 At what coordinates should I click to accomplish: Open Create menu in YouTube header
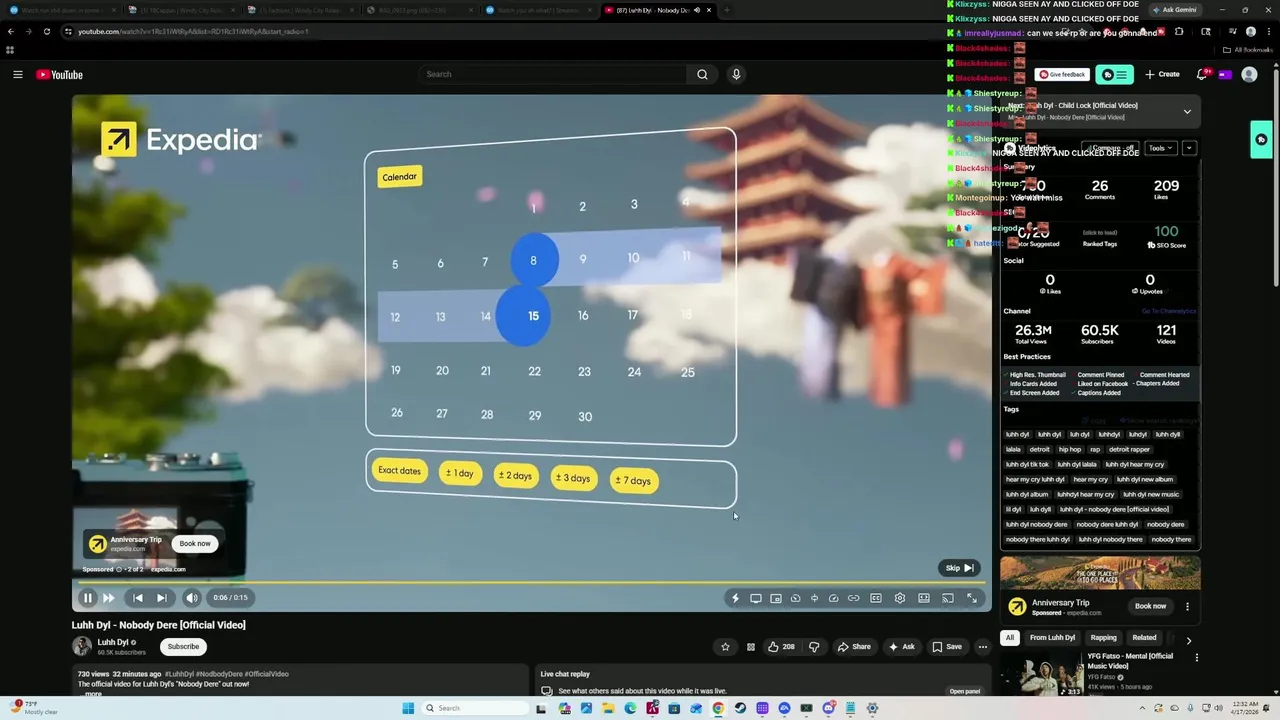coord(1162,74)
